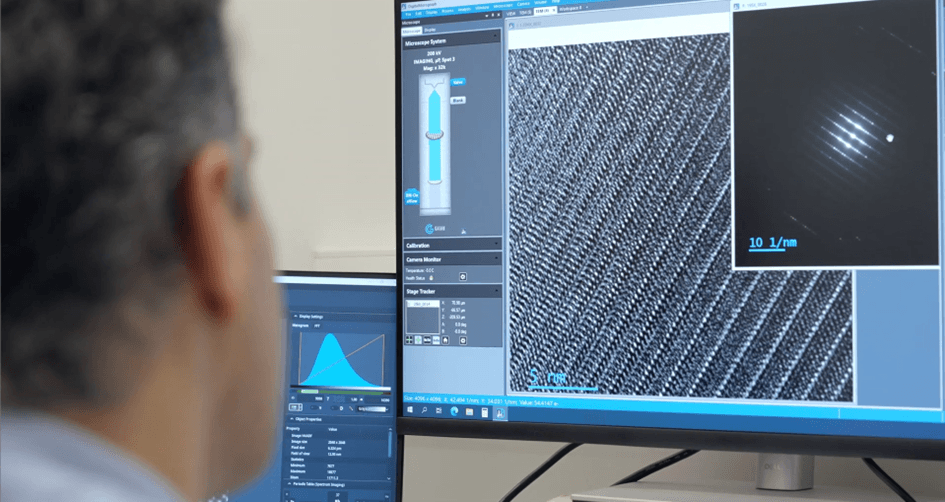Close the Microscope floating panel
Screen dimensions: 945x502
498,15
